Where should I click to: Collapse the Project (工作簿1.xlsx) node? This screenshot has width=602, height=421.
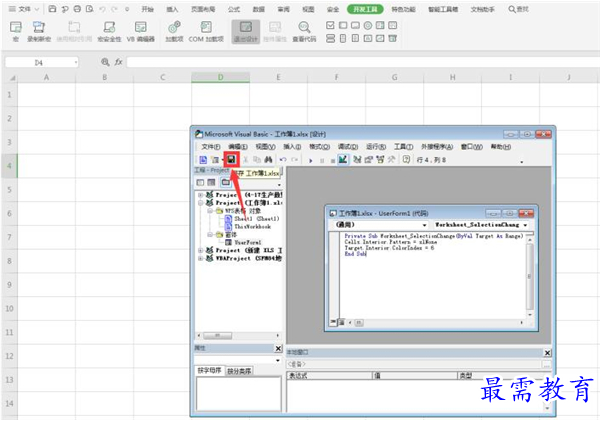[200, 203]
